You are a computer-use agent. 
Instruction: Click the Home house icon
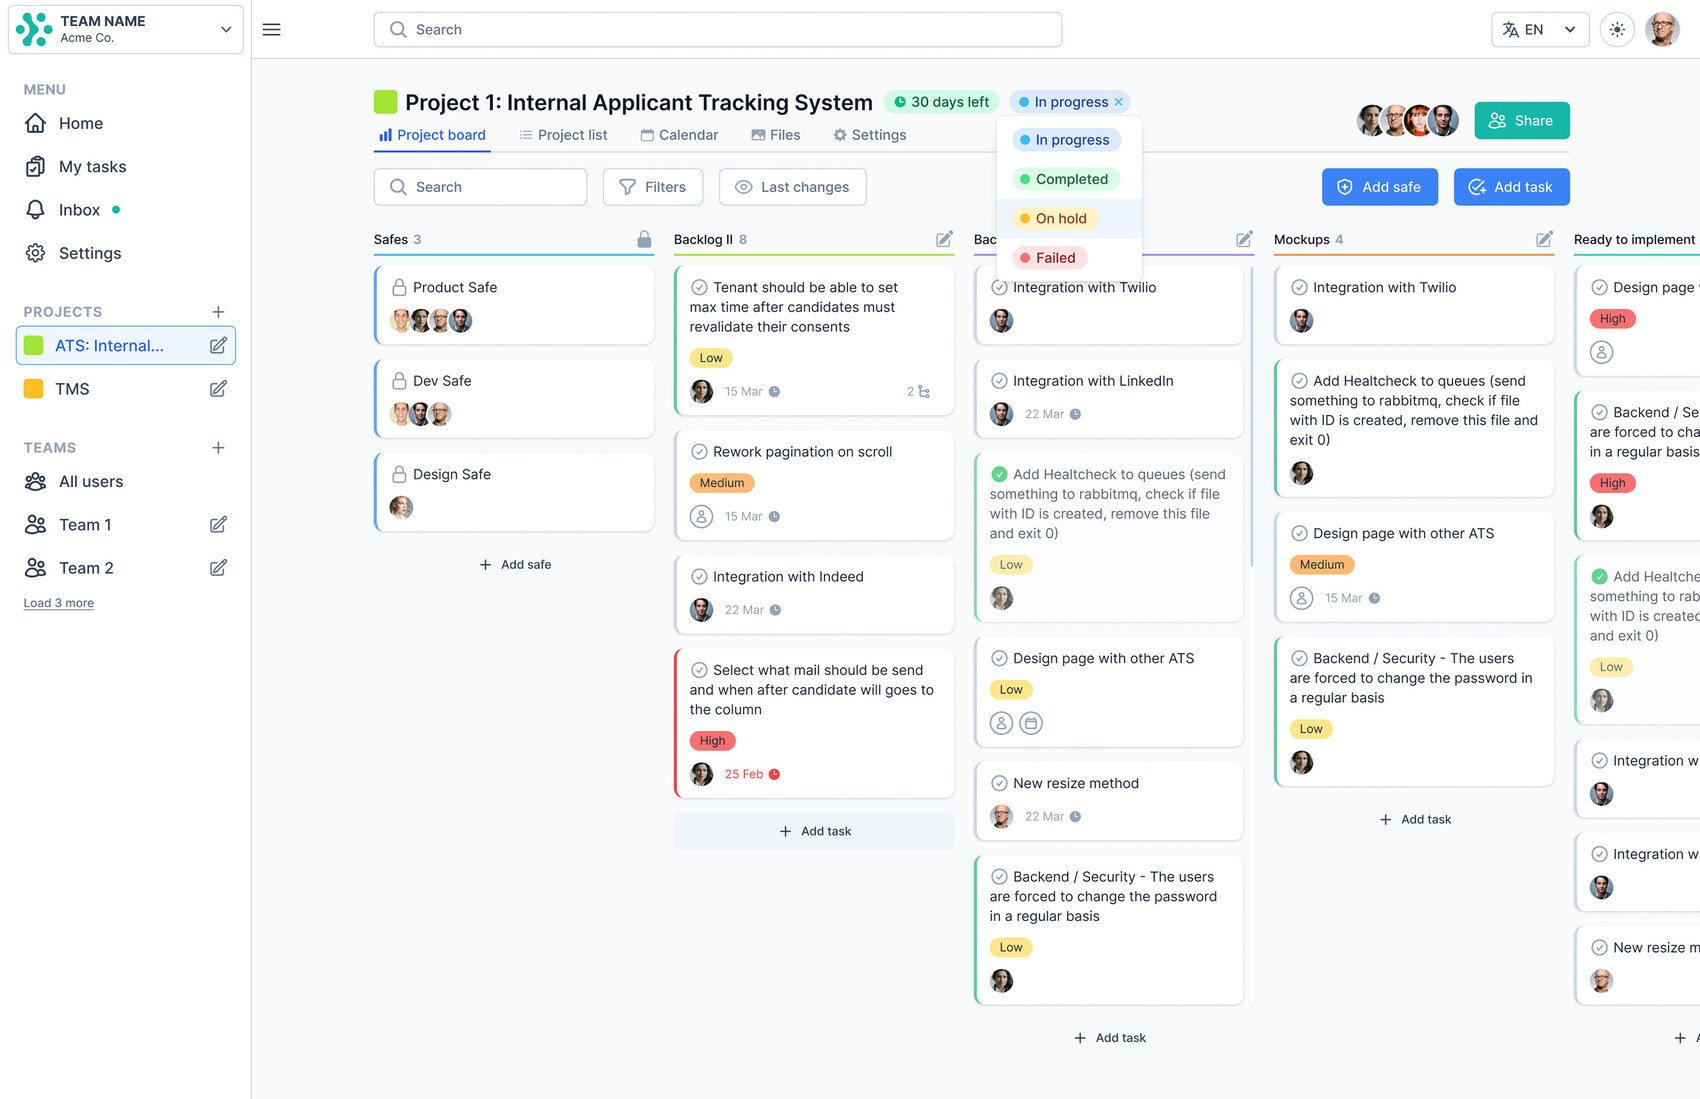(x=35, y=123)
